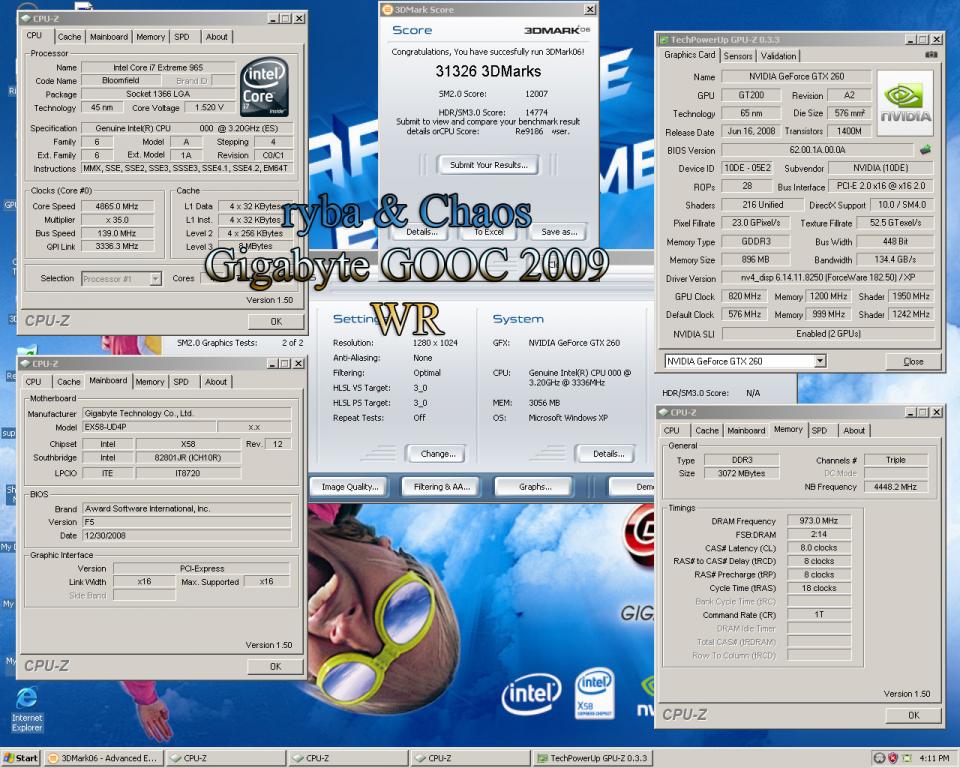Switch to TechPowerUp GPU-Z taskbar item
The height and width of the screenshot is (768, 960).
tap(592, 758)
